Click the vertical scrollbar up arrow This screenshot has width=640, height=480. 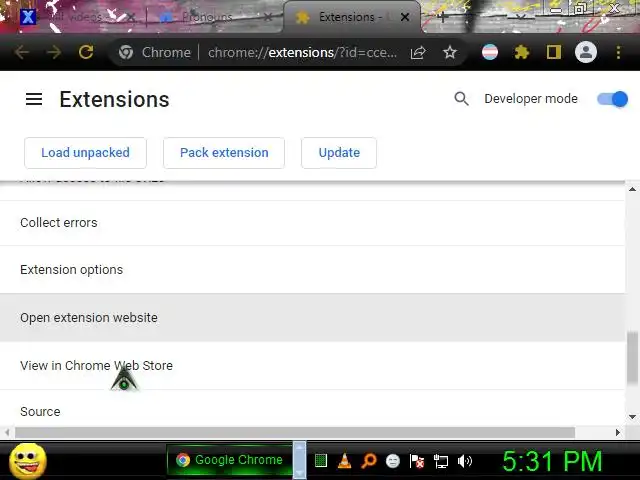pos(632,189)
